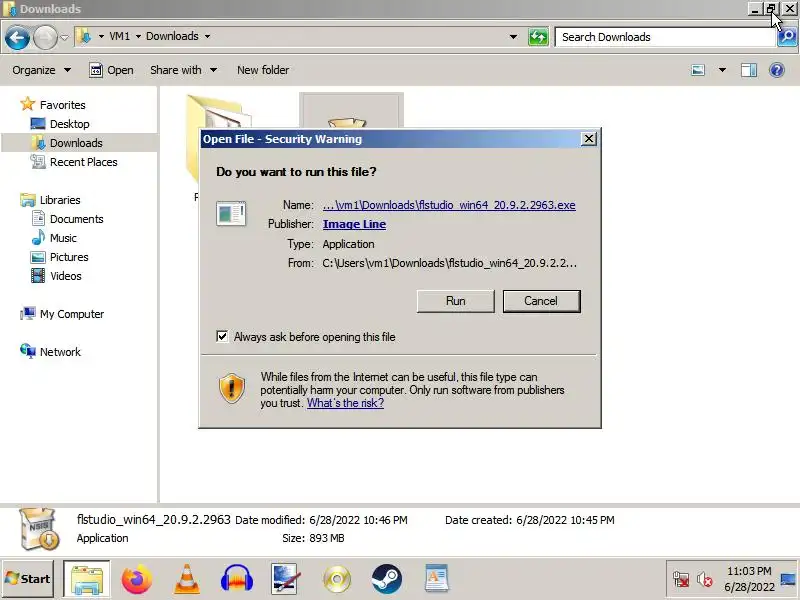This screenshot has height=600, width=800.
Task: Open Firefox from the taskbar
Action: tap(136, 579)
